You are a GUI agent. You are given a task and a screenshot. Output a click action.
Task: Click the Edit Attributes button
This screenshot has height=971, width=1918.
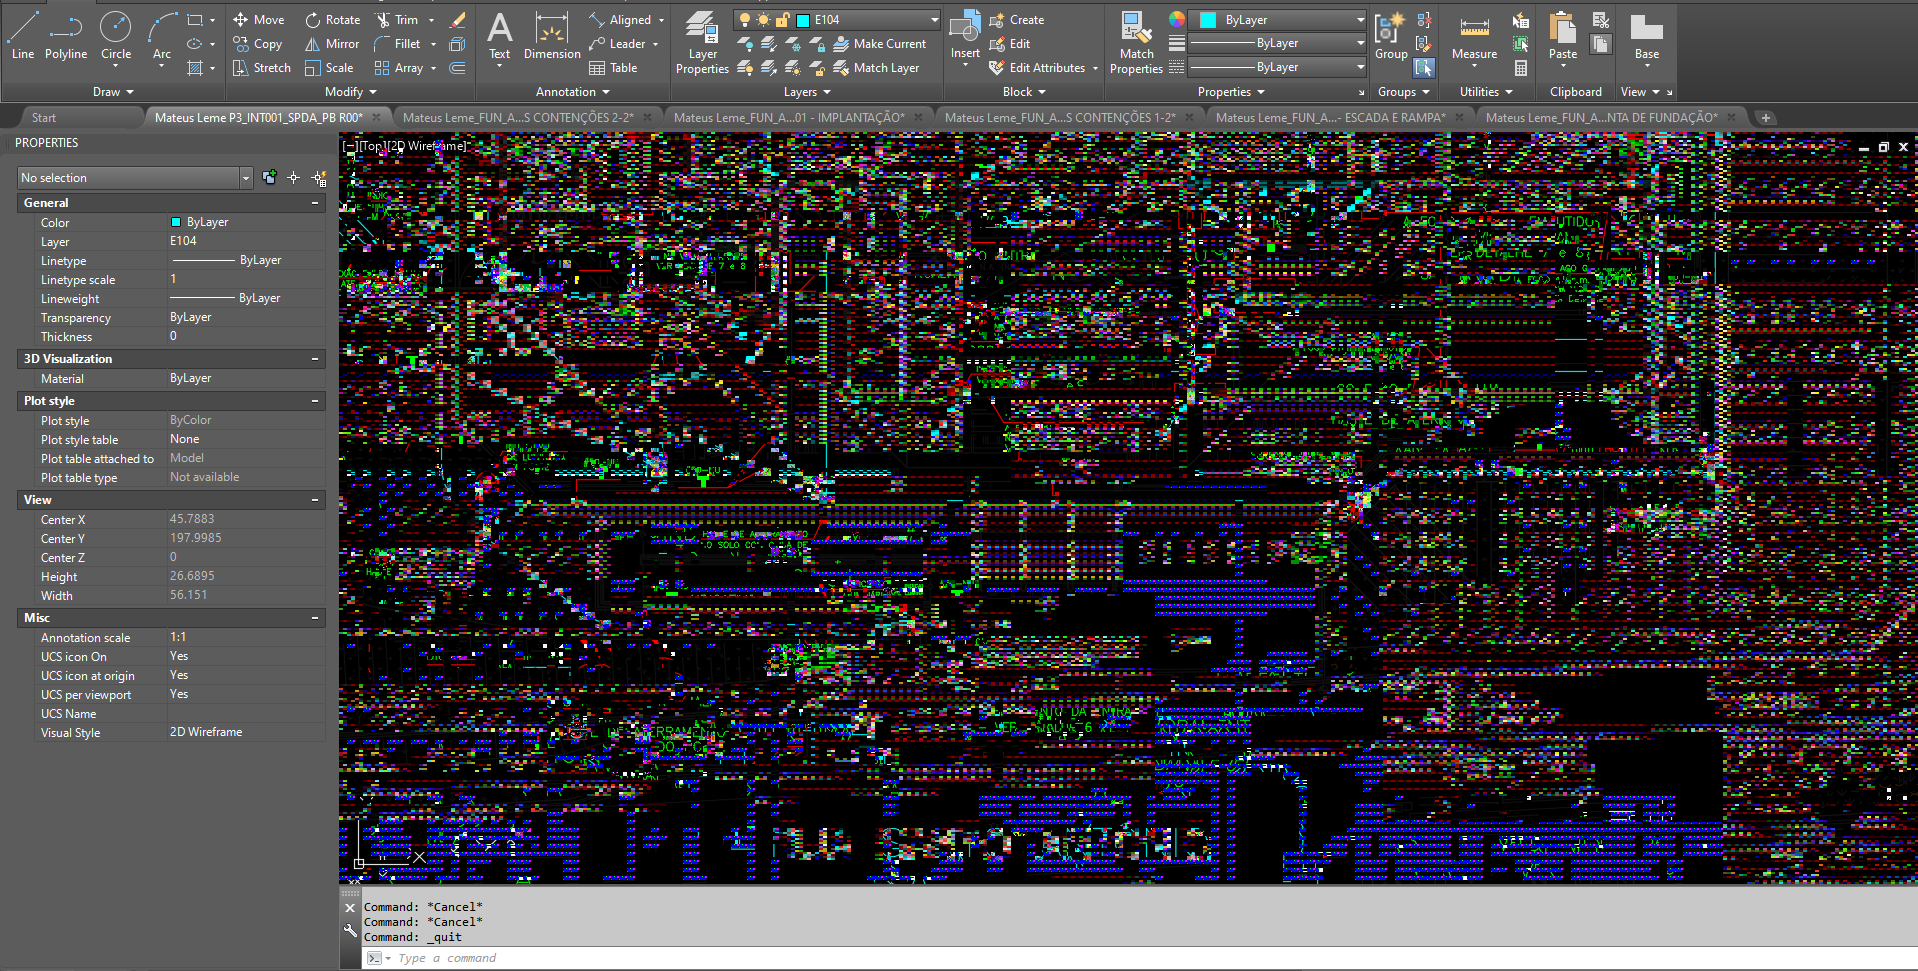[x=1043, y=67]
